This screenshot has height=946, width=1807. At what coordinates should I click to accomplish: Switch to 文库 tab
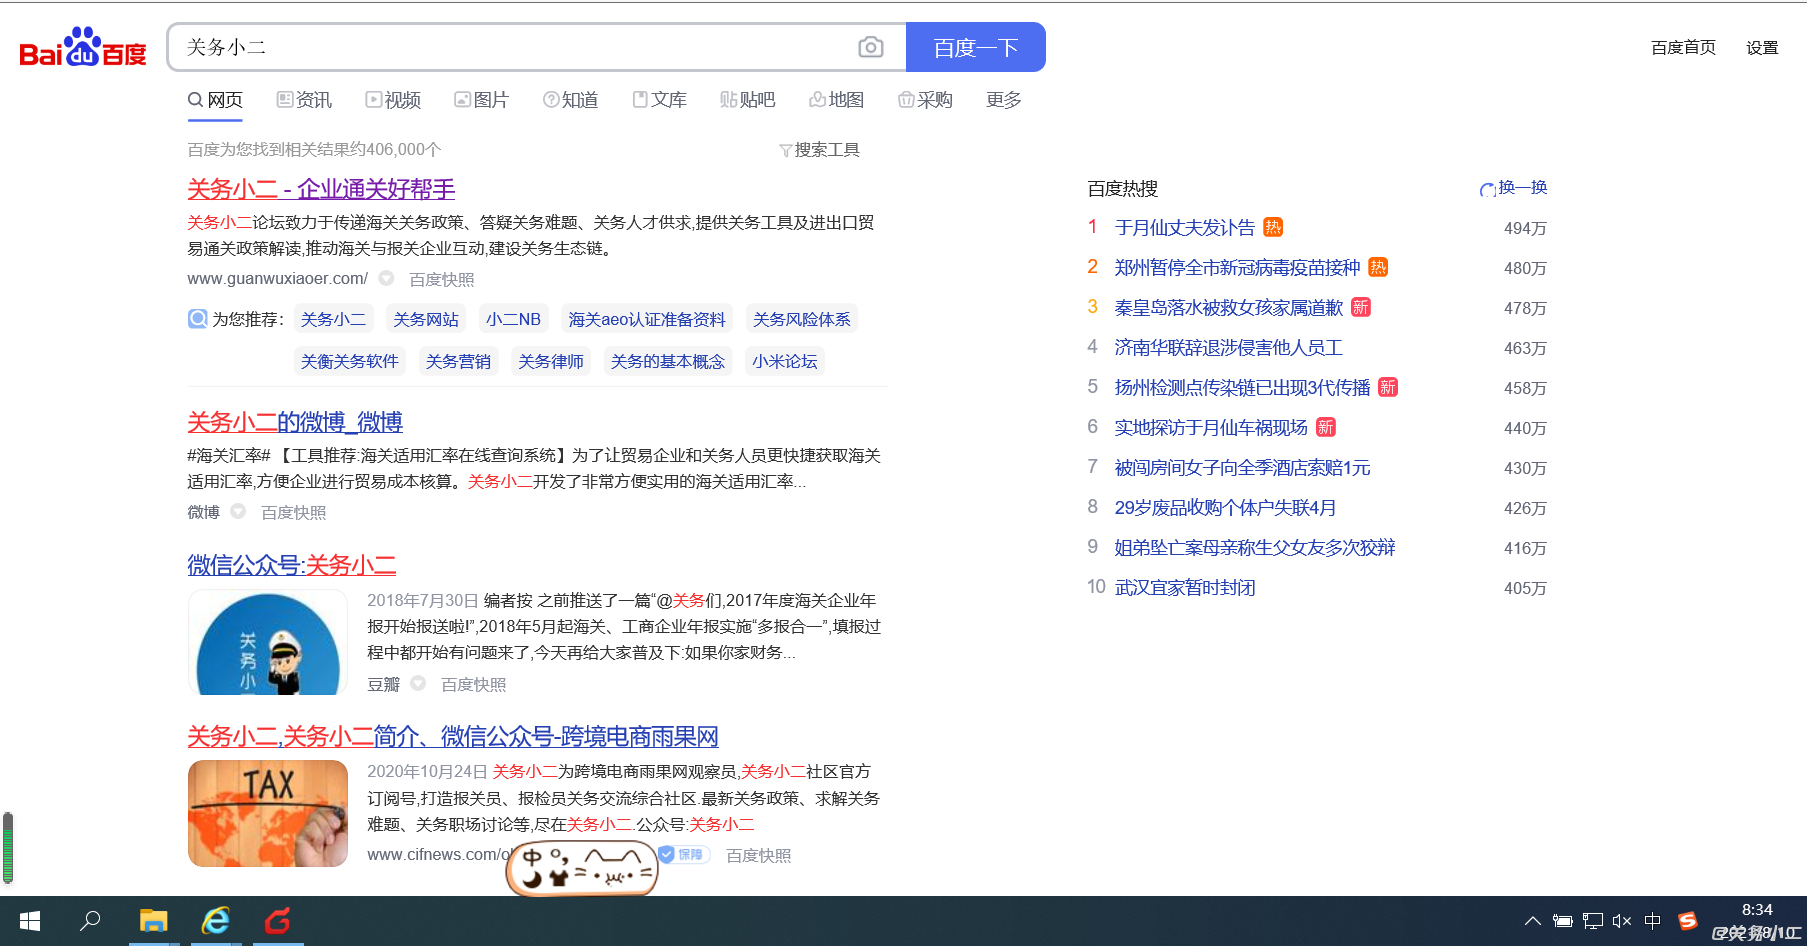click(659, 100)
